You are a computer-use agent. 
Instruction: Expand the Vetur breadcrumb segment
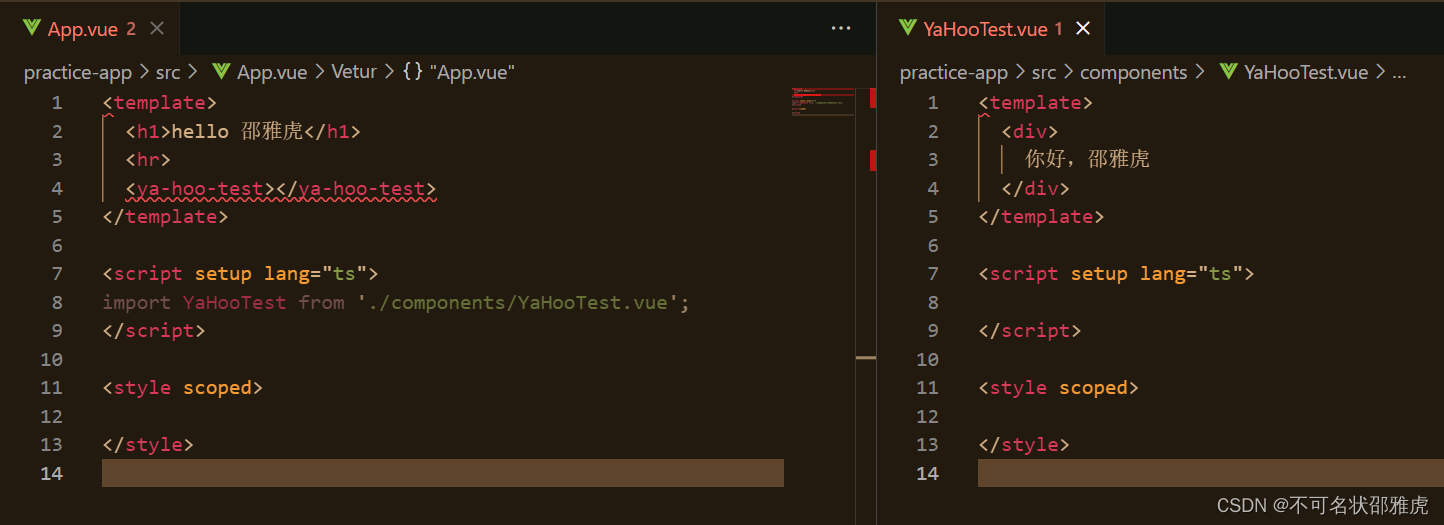point(354,72)
